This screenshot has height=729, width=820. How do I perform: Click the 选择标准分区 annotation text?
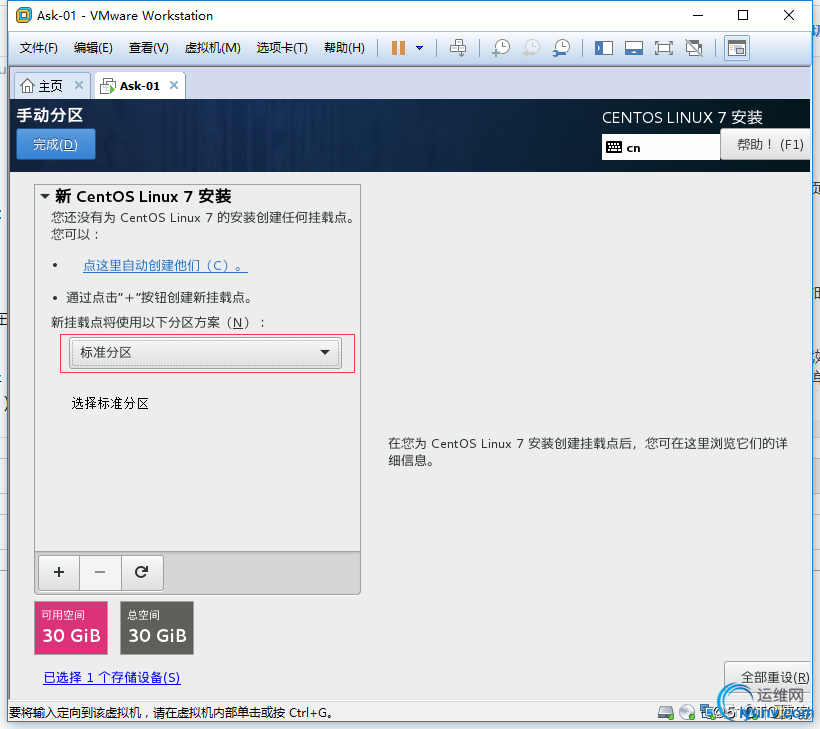(x=110, y=403)
